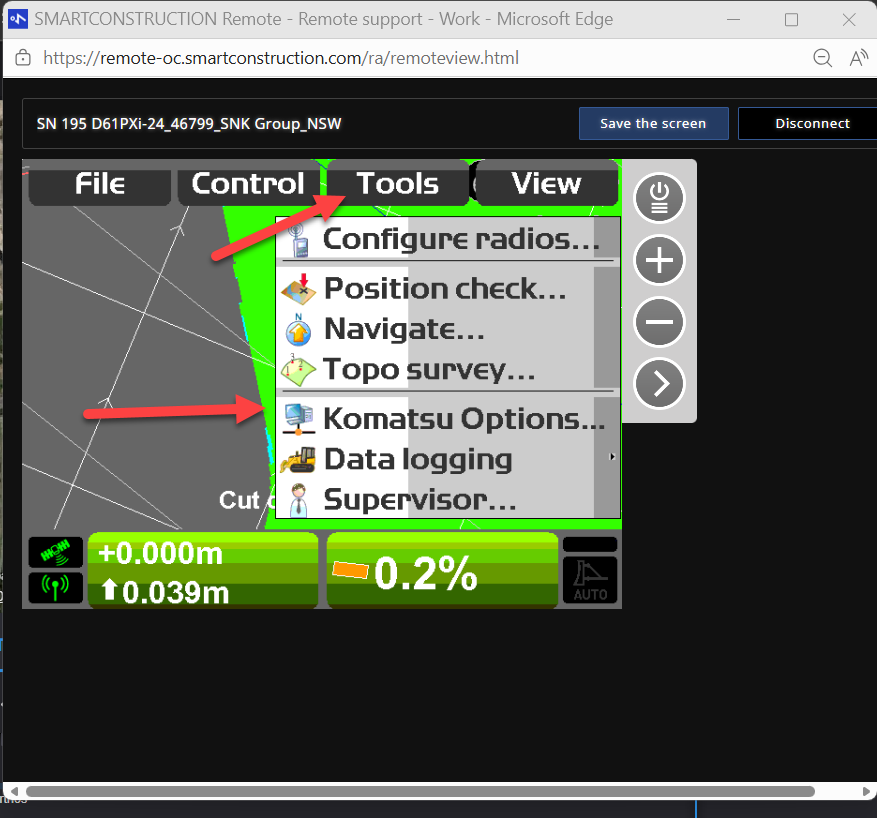Click the Position check map icon
Image resolution: width=877 pixels, height=818 pixels.
299,289
